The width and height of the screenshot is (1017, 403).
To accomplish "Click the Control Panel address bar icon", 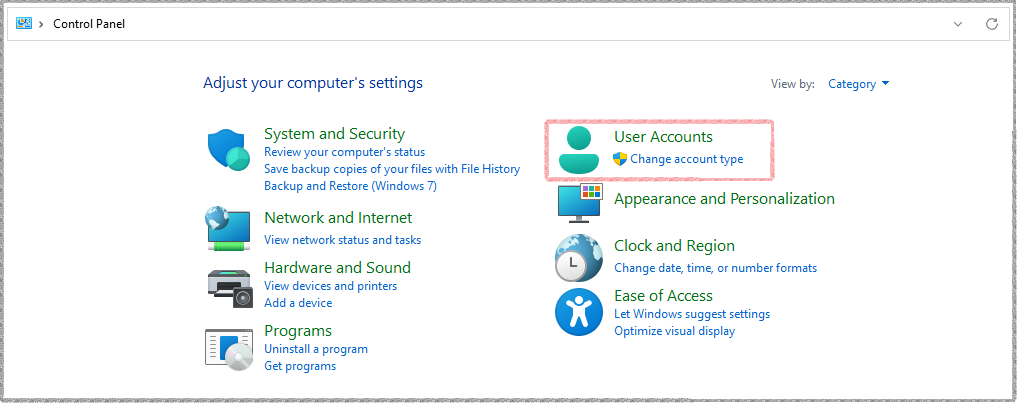I will [x=24, y=24].
